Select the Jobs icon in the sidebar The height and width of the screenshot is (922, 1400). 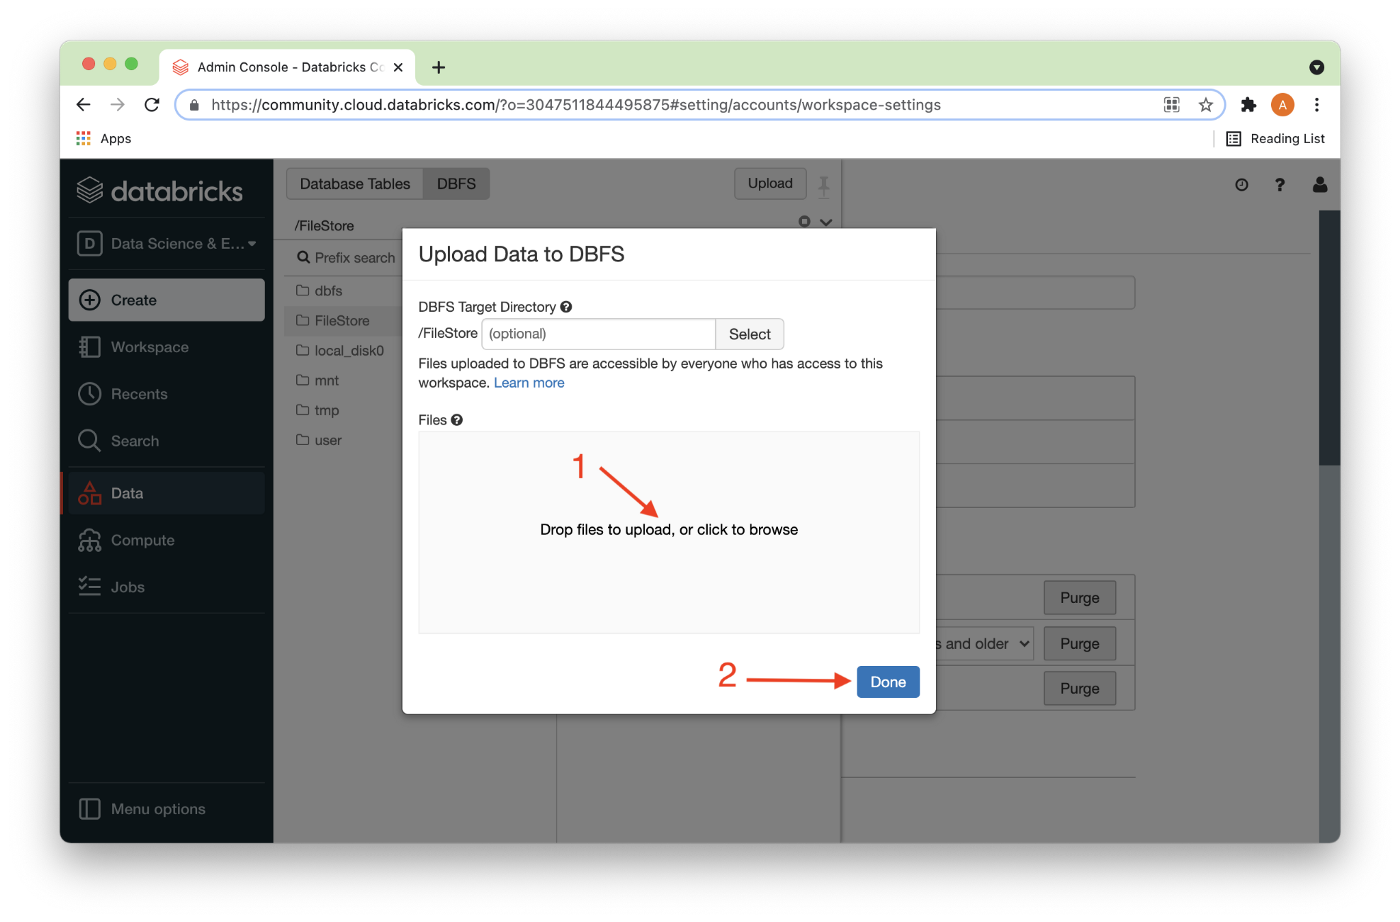(x=89, y=586)
